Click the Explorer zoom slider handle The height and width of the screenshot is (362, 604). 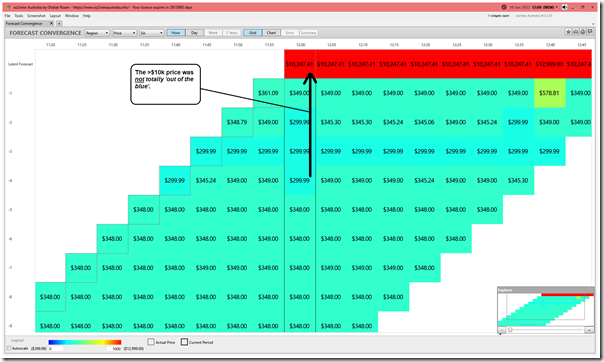[510, 330]
